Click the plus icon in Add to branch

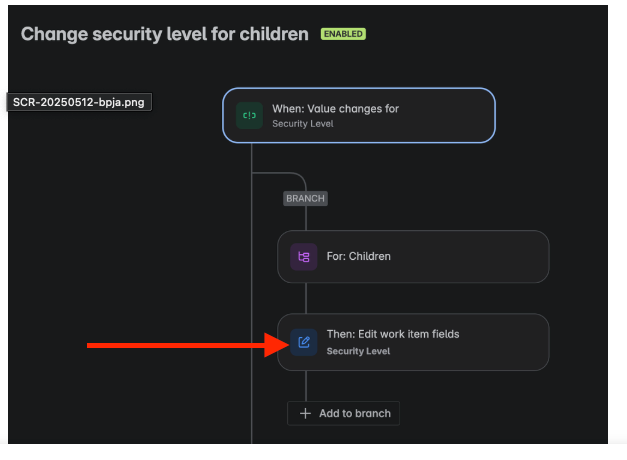(x=306, y=413)
